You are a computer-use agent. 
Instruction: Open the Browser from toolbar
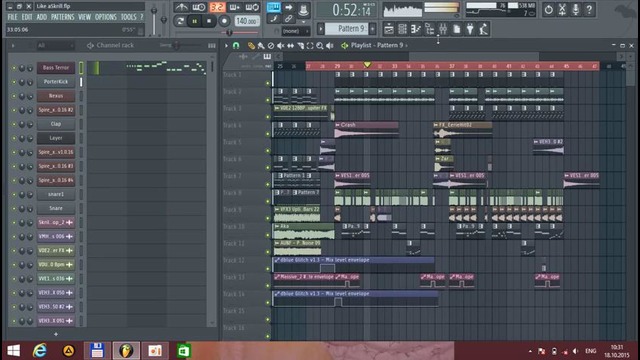pos(430,29)
